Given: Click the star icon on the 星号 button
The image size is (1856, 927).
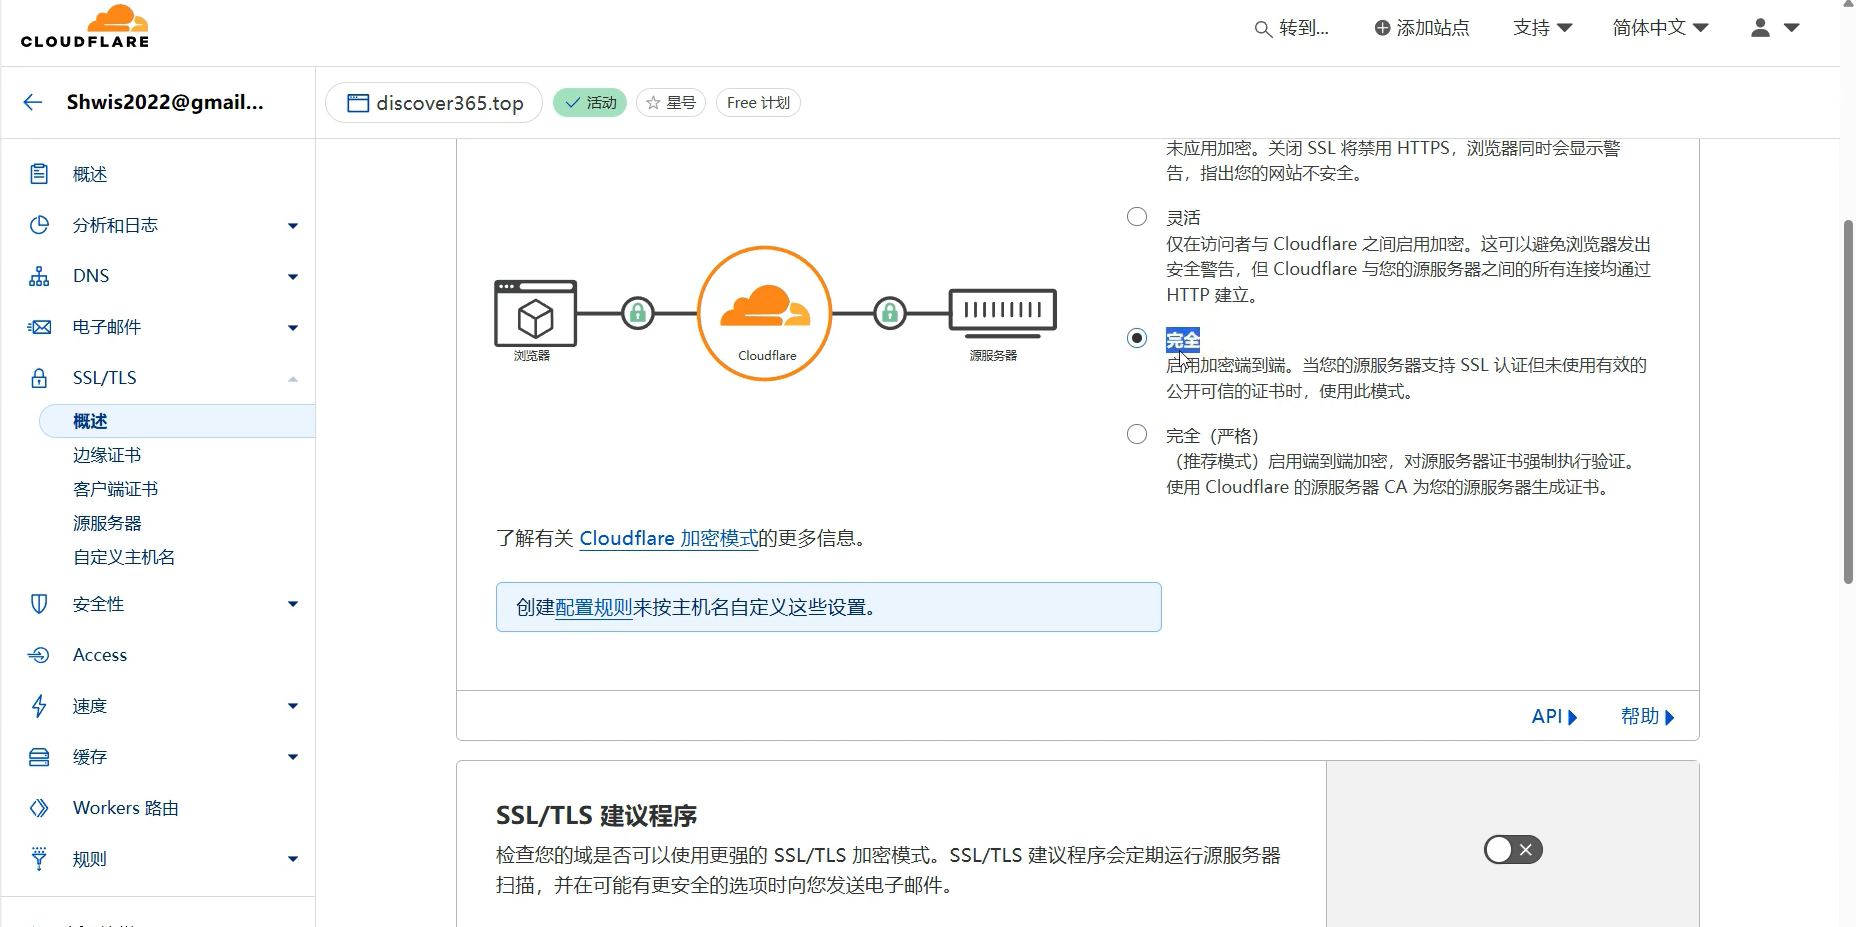Looking at the screenshot, I should (x=653, y=103).
